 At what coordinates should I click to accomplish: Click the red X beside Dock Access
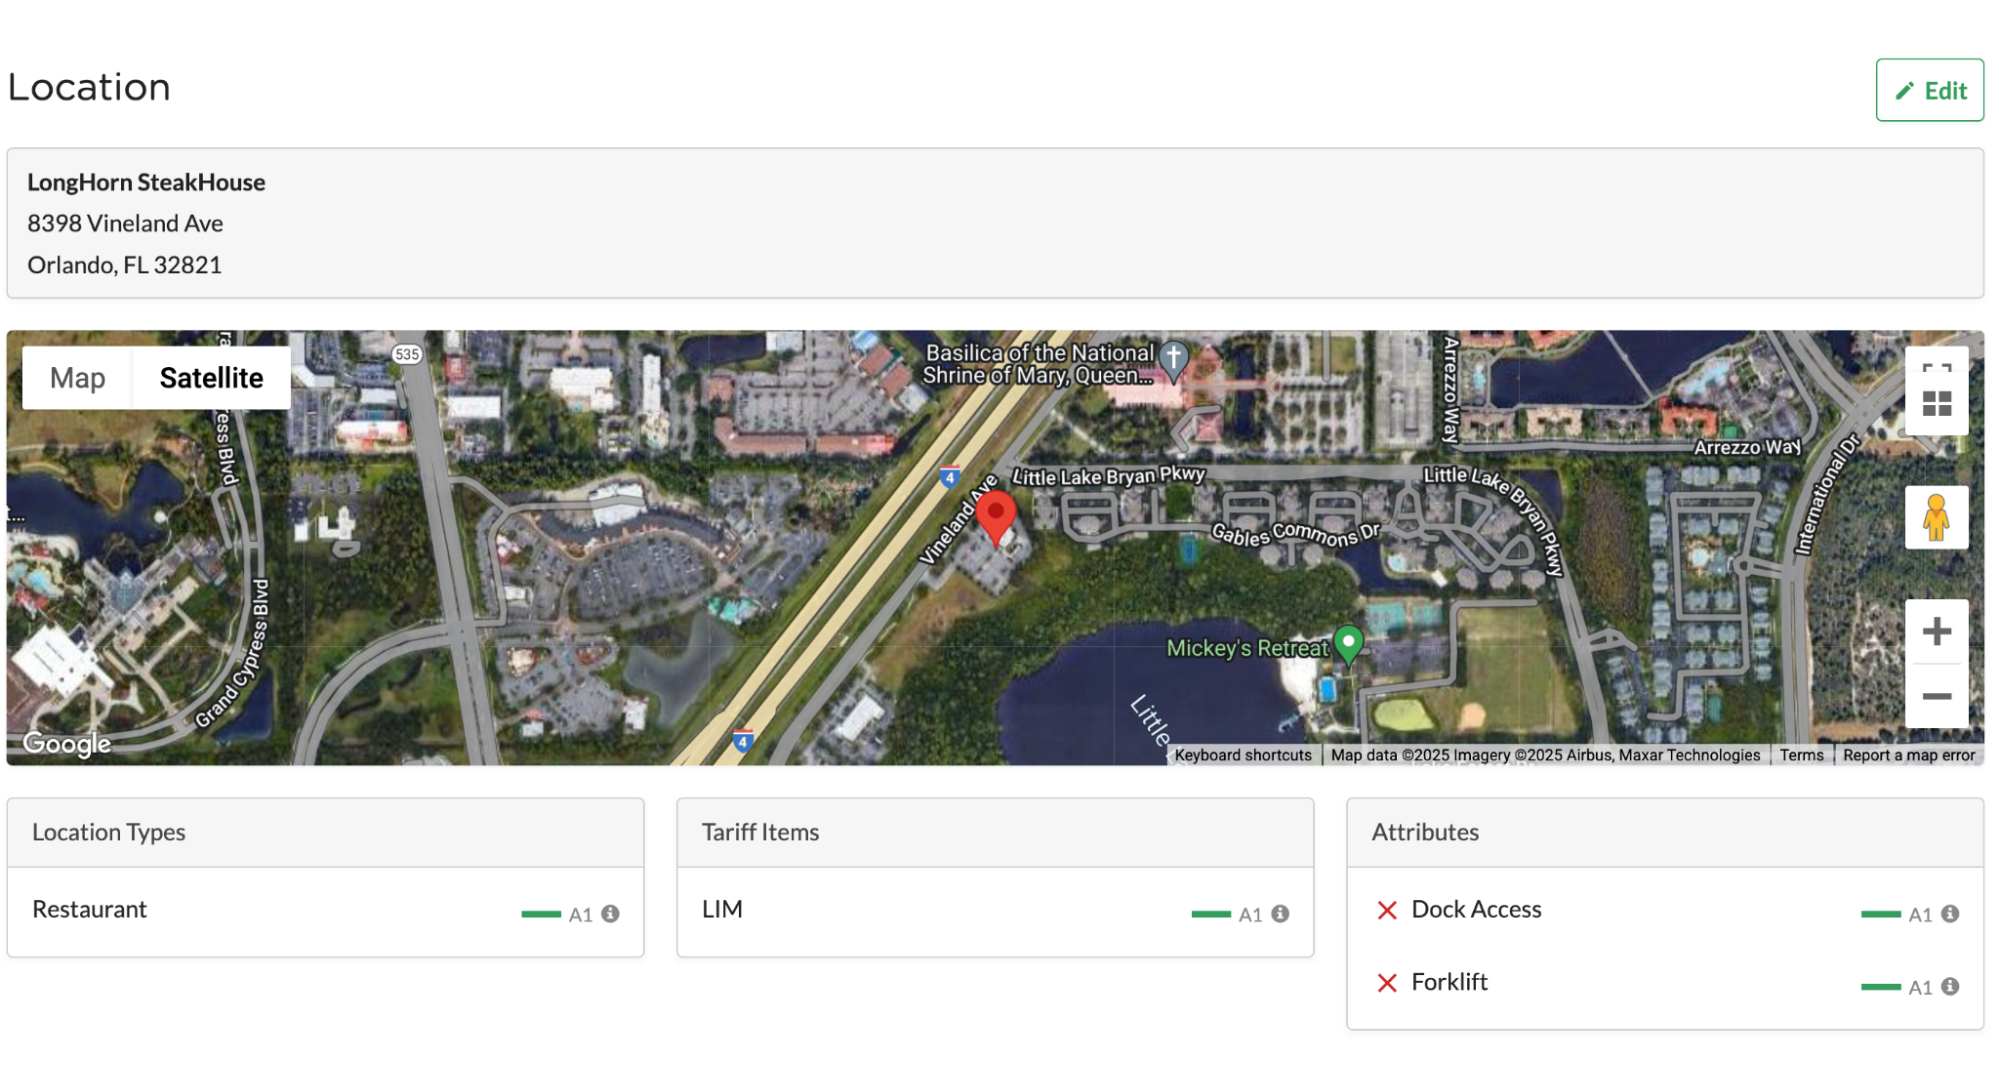tap(1387, 910)
